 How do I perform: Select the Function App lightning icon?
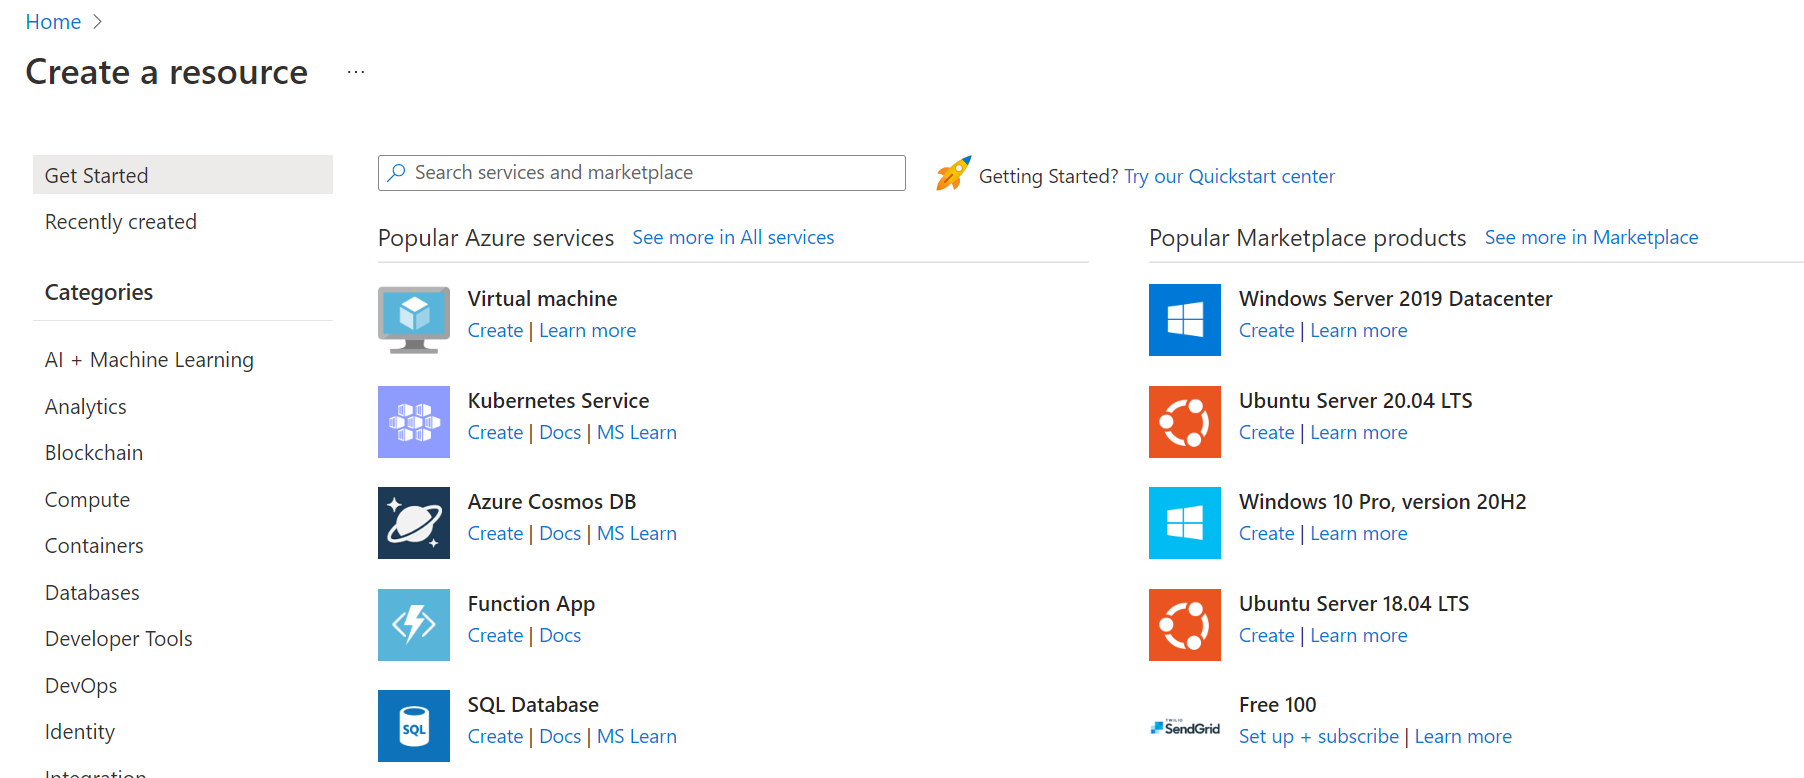click(x=414, y=625)
